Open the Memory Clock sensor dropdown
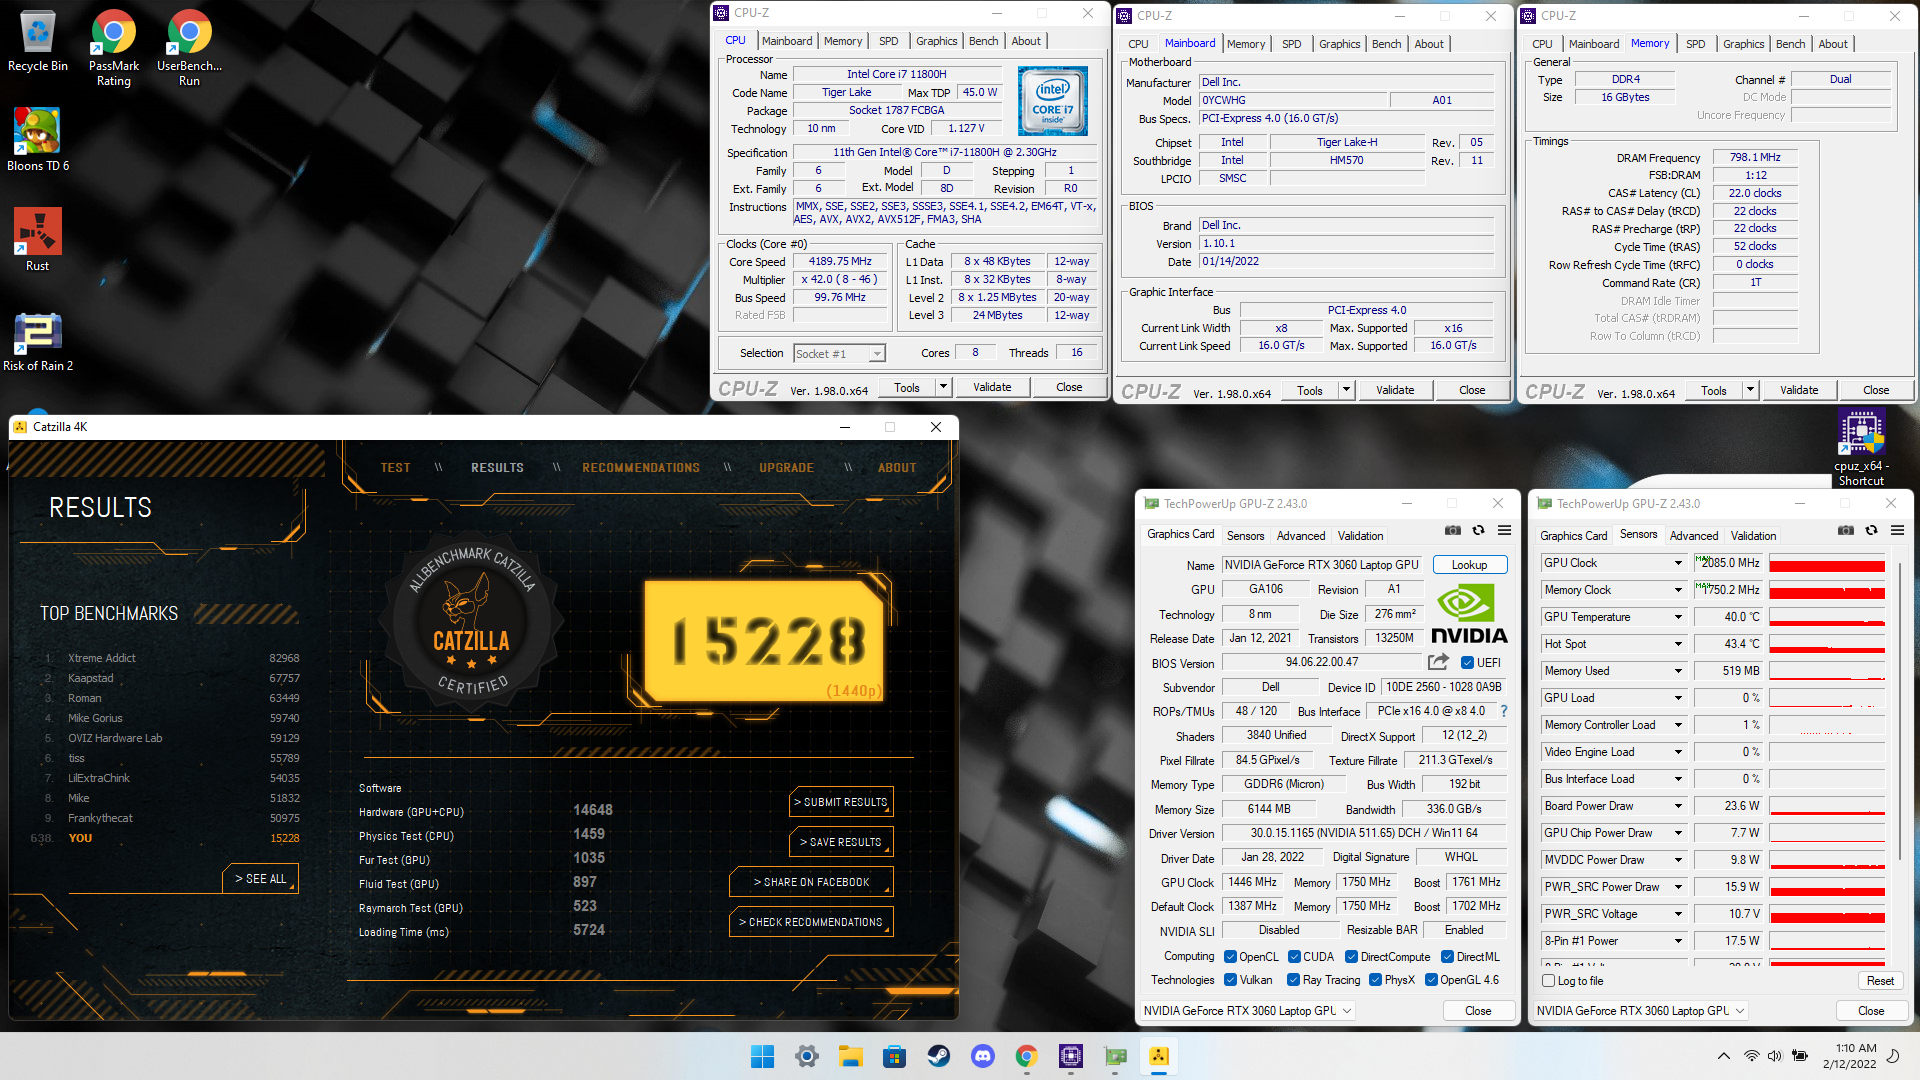This screenshot has height=1080, width=1920. click(1678, 590)
